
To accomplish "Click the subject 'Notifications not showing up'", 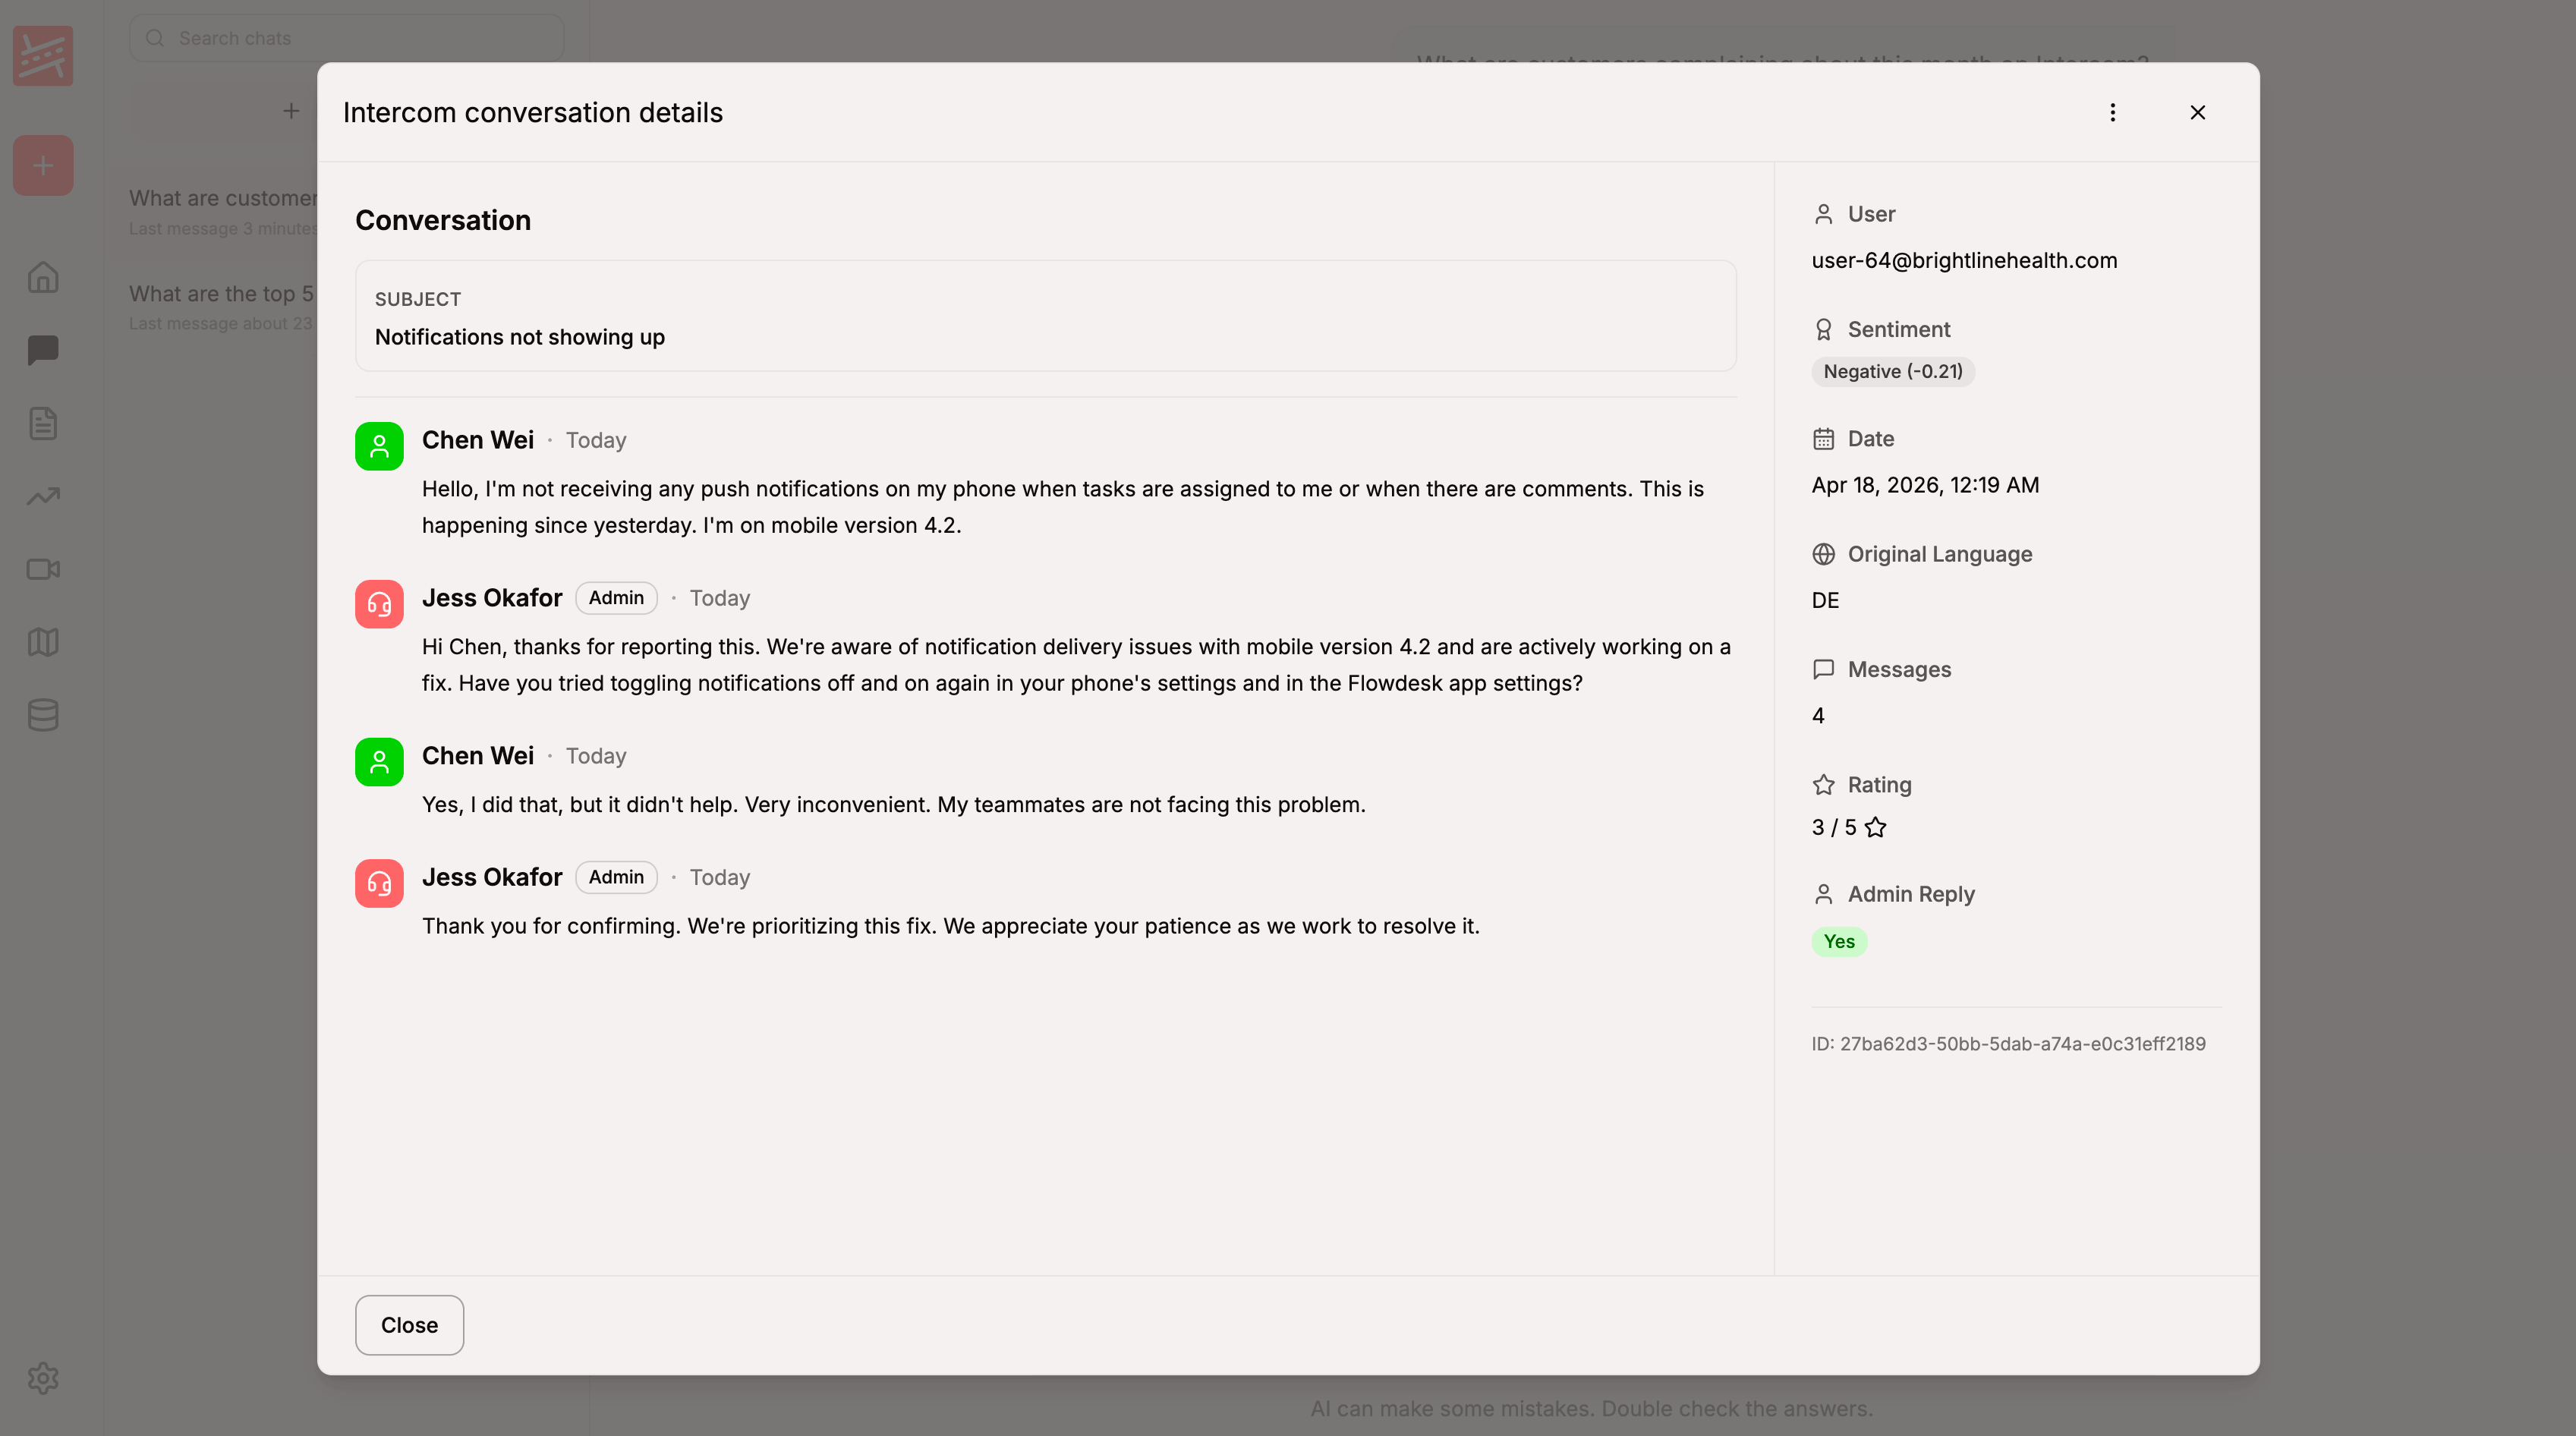I will point(520,337).
